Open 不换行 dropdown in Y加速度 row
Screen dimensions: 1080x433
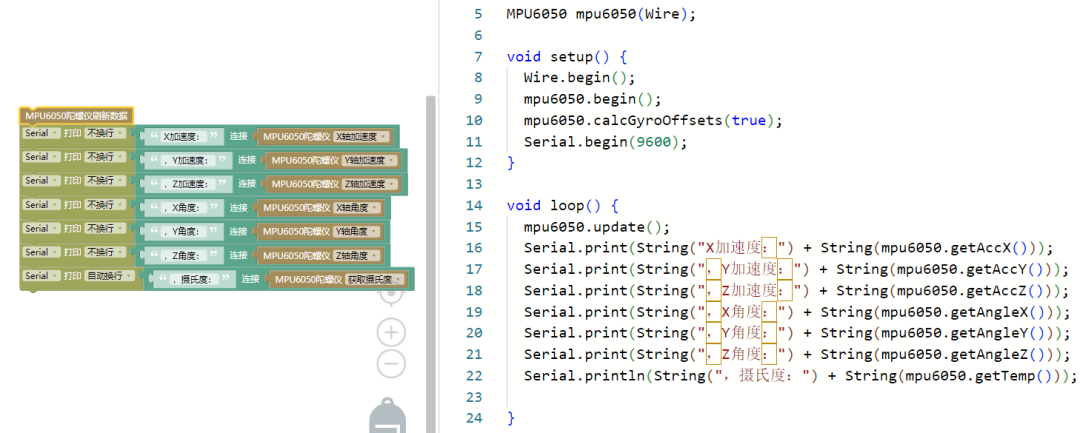click(x=105, y=157)
